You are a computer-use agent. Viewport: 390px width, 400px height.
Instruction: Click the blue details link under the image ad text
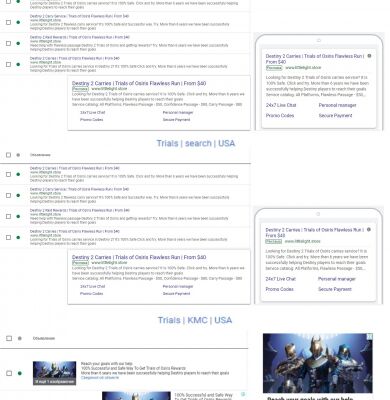95,378
